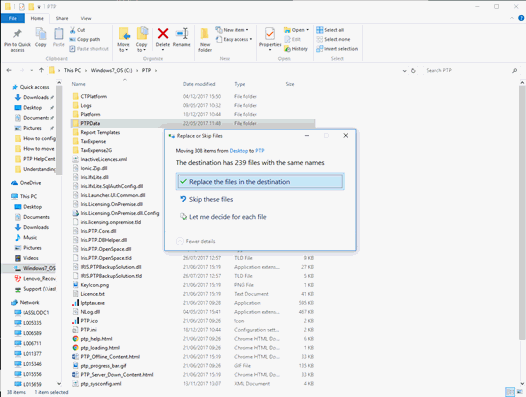Click the New folder icon

205,34
